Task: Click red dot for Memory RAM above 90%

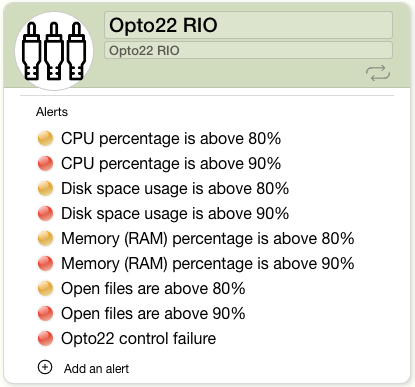Action: (x=45, y=263)
